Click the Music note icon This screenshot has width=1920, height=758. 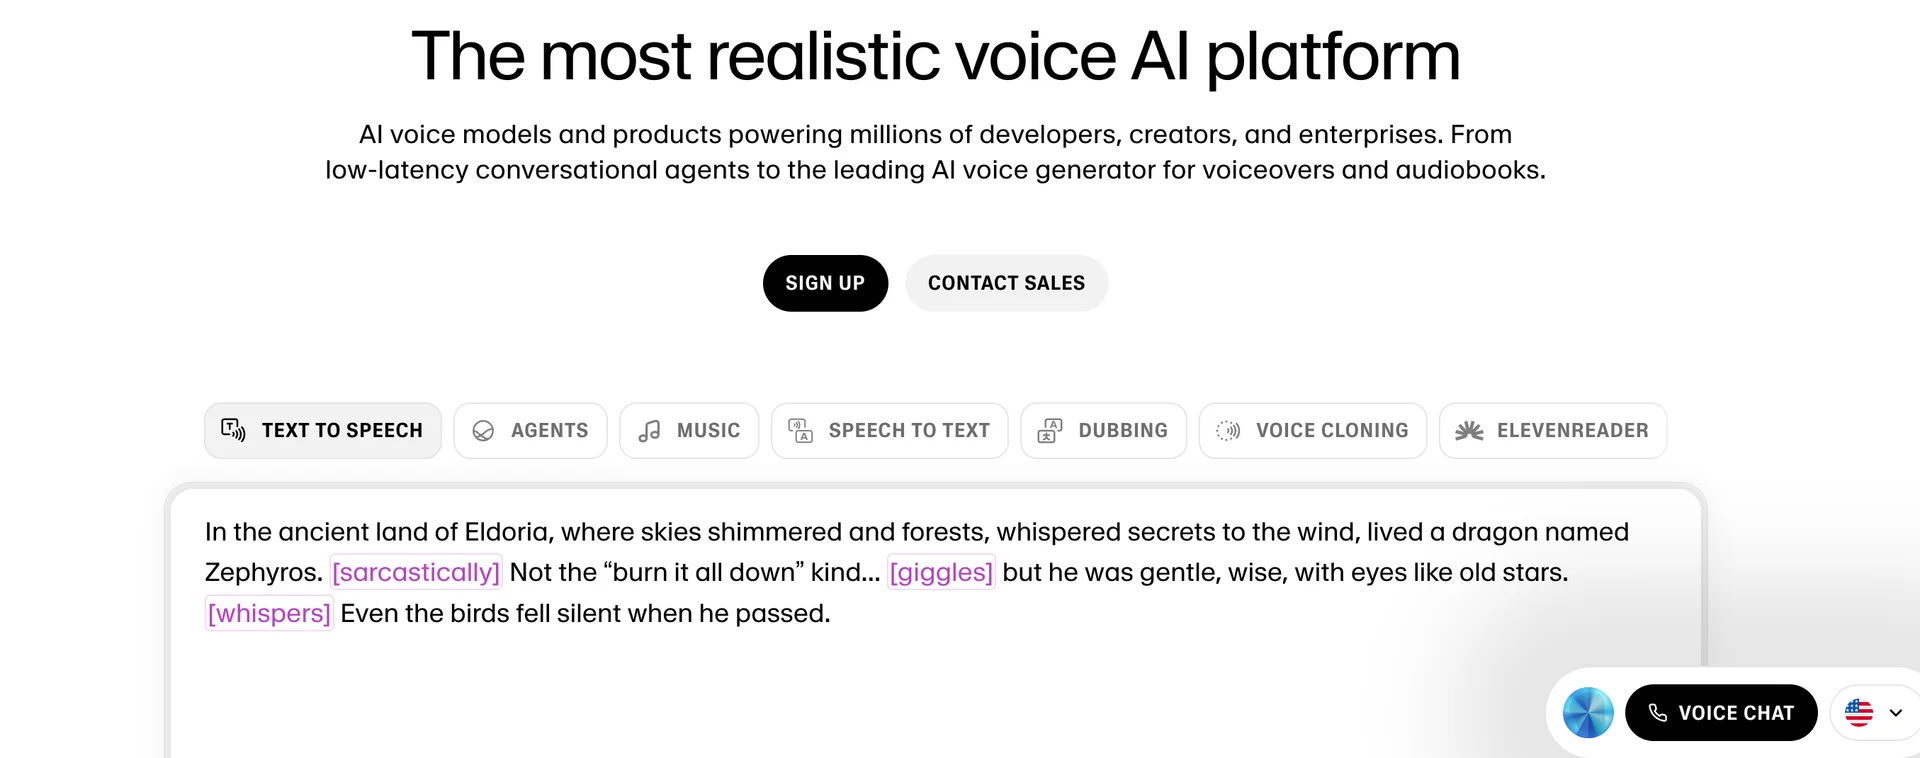click(649, 431)
